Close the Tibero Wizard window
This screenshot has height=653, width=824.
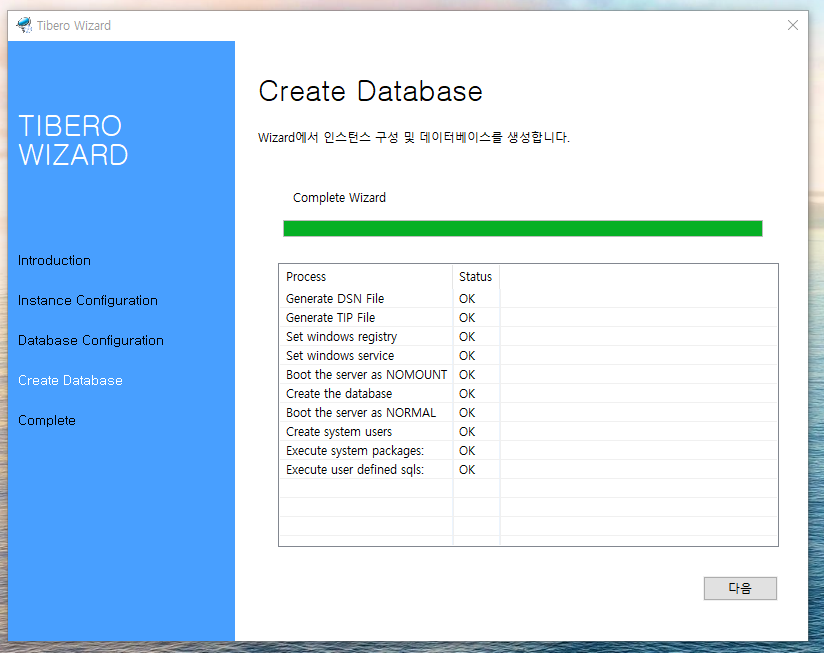(792, 25)
